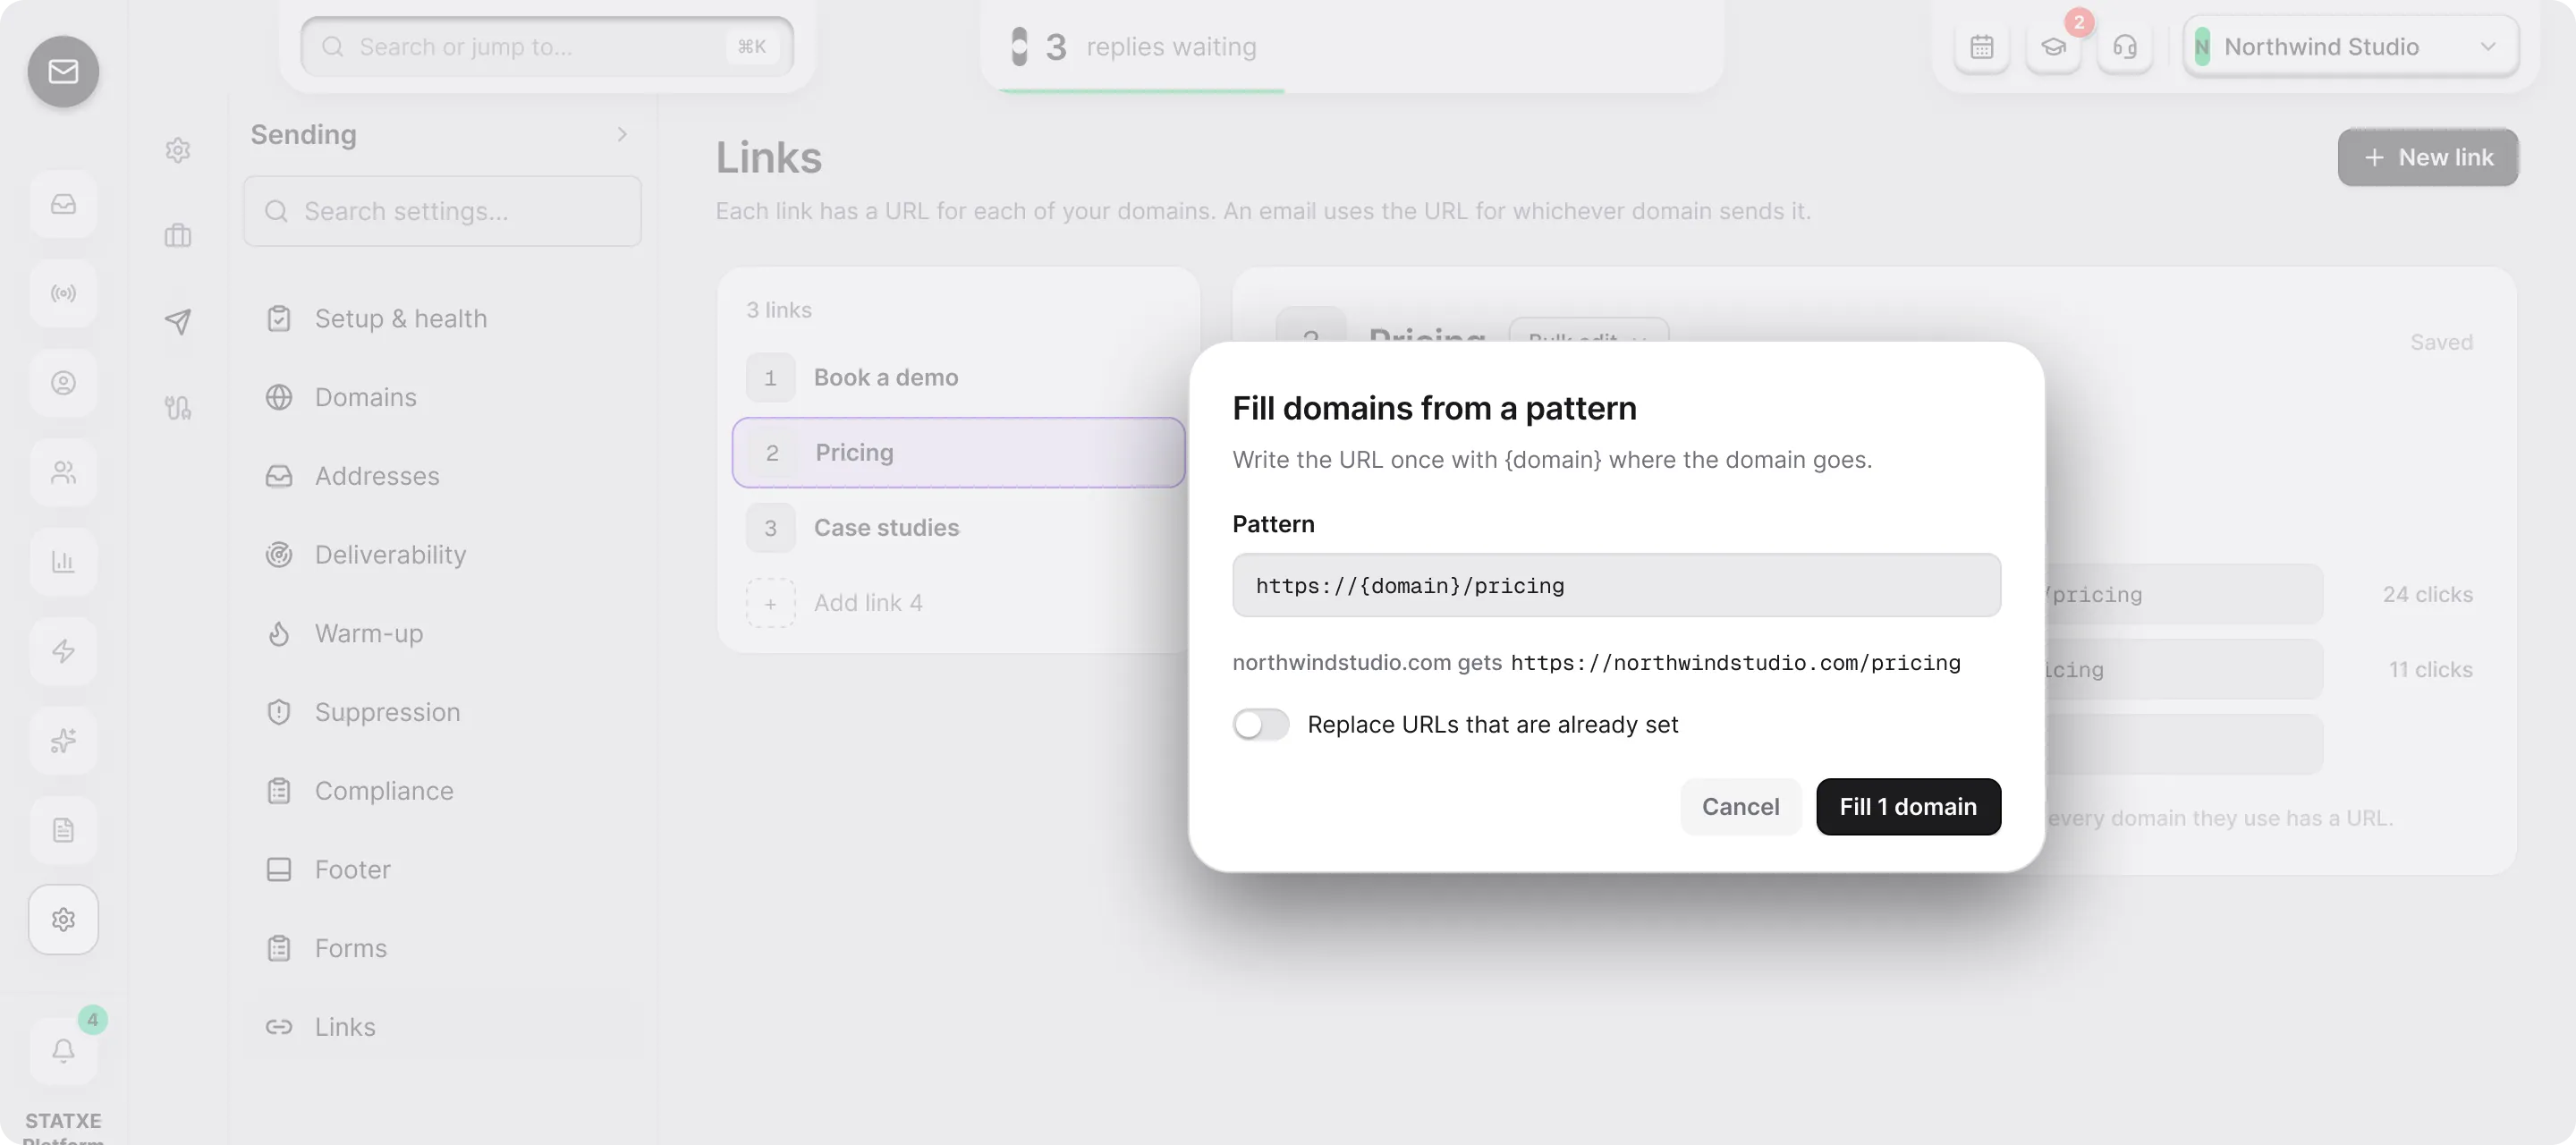Click the Pattern URL input field
This screenshot has height=1145, width=2576.
coord(1616,585)
